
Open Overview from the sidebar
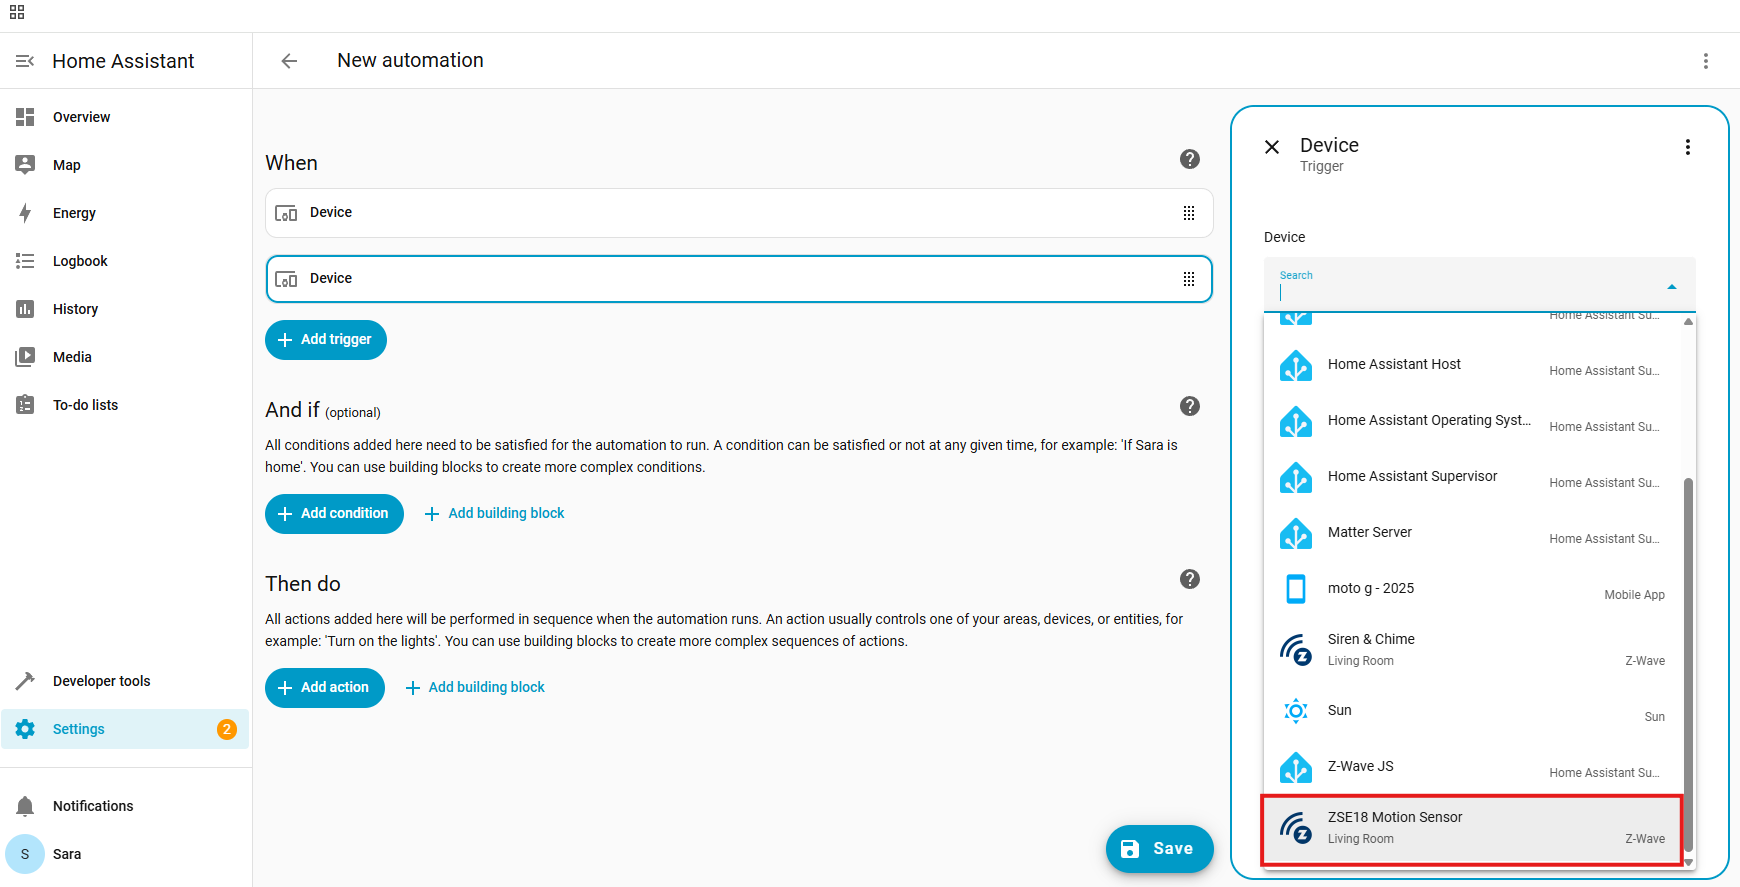click(125, 117)
